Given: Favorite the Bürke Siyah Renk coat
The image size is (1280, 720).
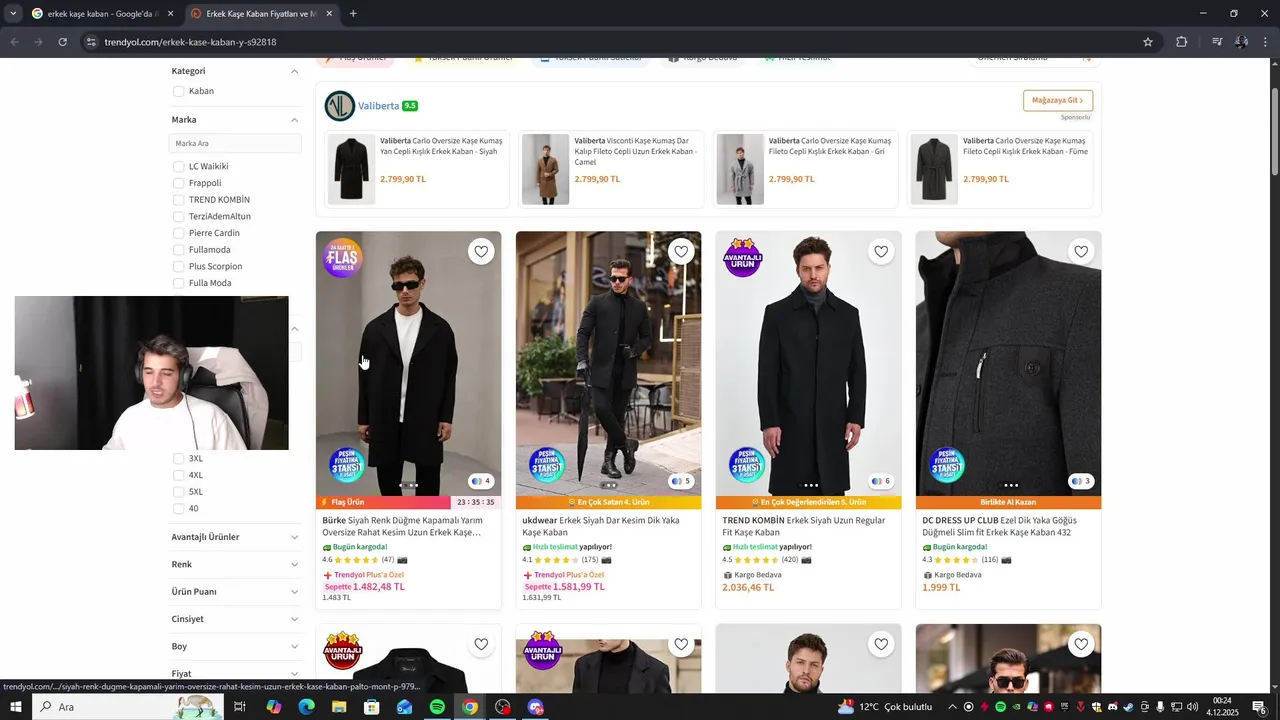Looking at the screenshot, I should (481, 252).
